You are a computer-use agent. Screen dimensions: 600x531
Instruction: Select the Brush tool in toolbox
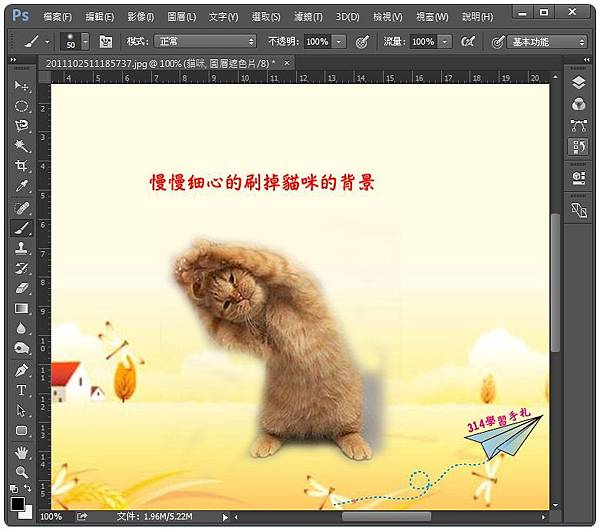coord(21,228)
